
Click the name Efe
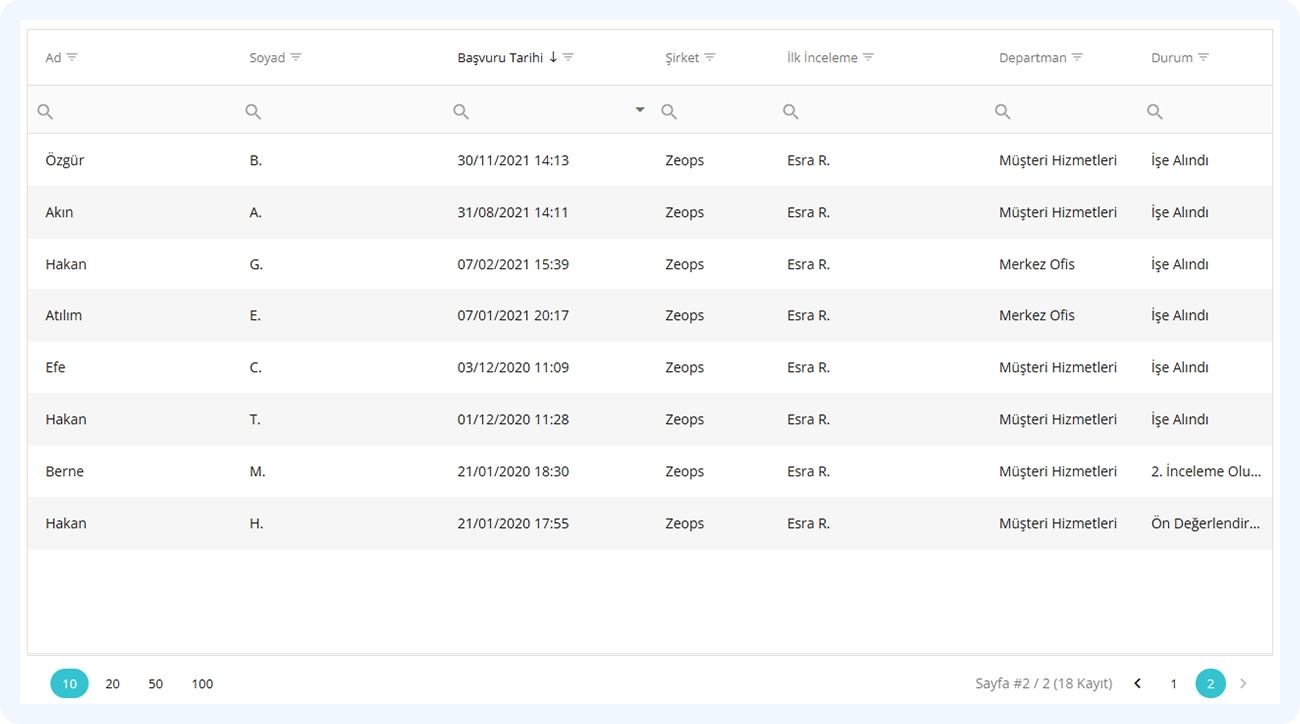click(x=55, y=367)
